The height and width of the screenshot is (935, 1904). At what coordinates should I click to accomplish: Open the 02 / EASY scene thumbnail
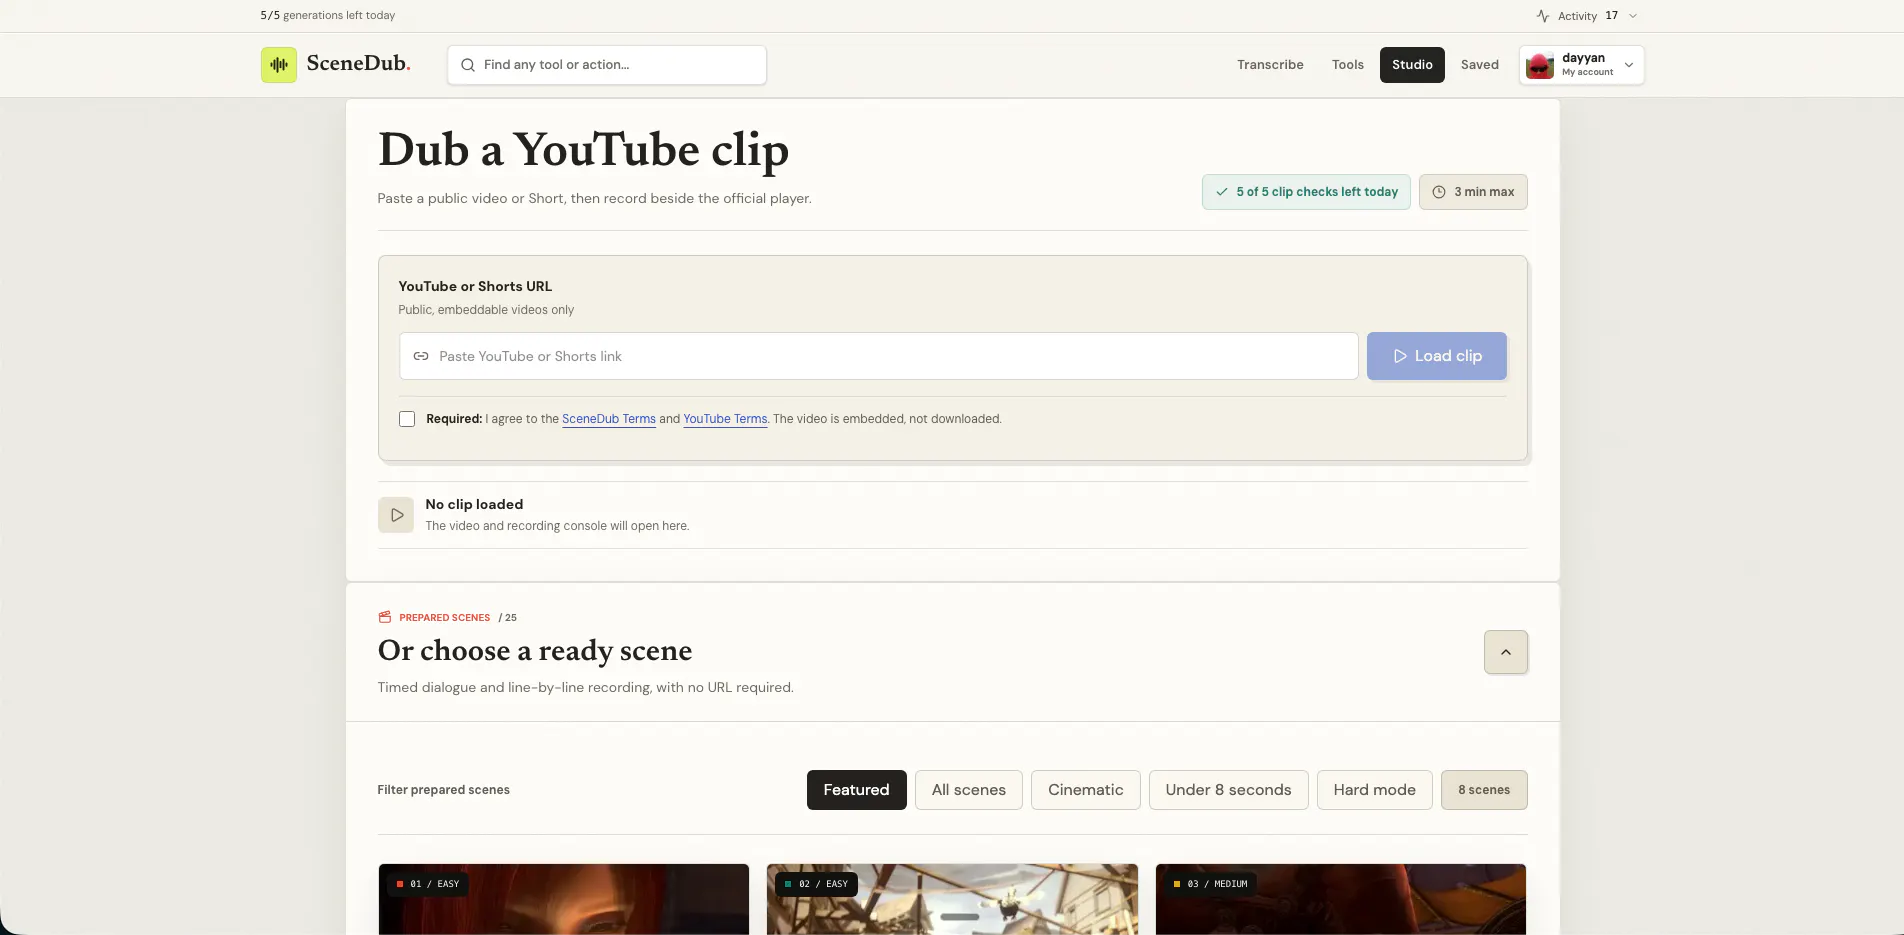(952, 900)
